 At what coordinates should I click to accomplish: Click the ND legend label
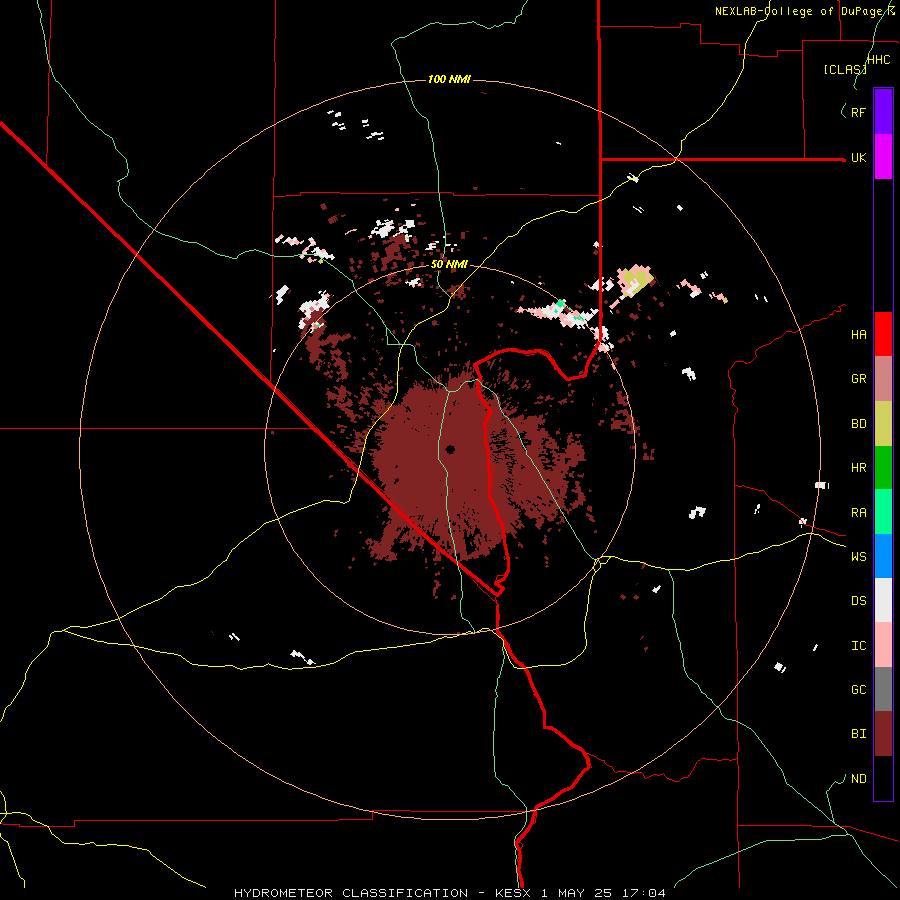click(858, 779)
